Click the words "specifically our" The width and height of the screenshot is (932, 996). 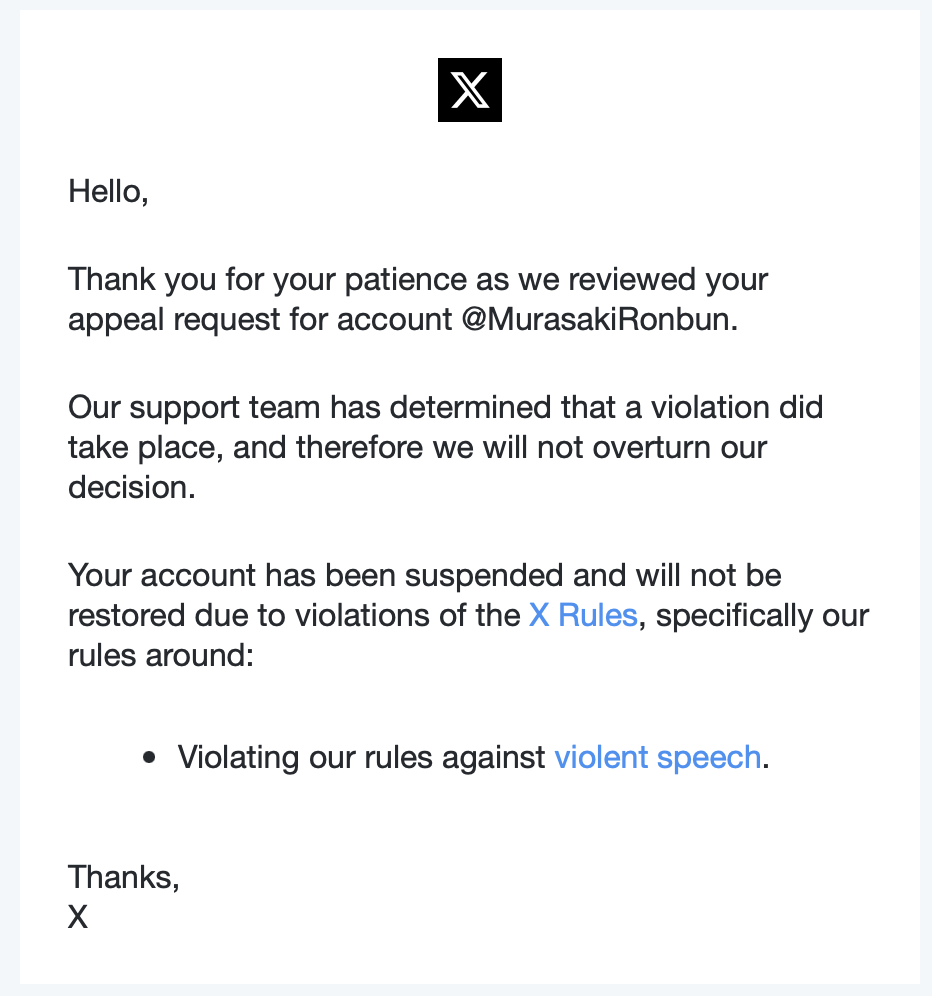click(762, 616)
